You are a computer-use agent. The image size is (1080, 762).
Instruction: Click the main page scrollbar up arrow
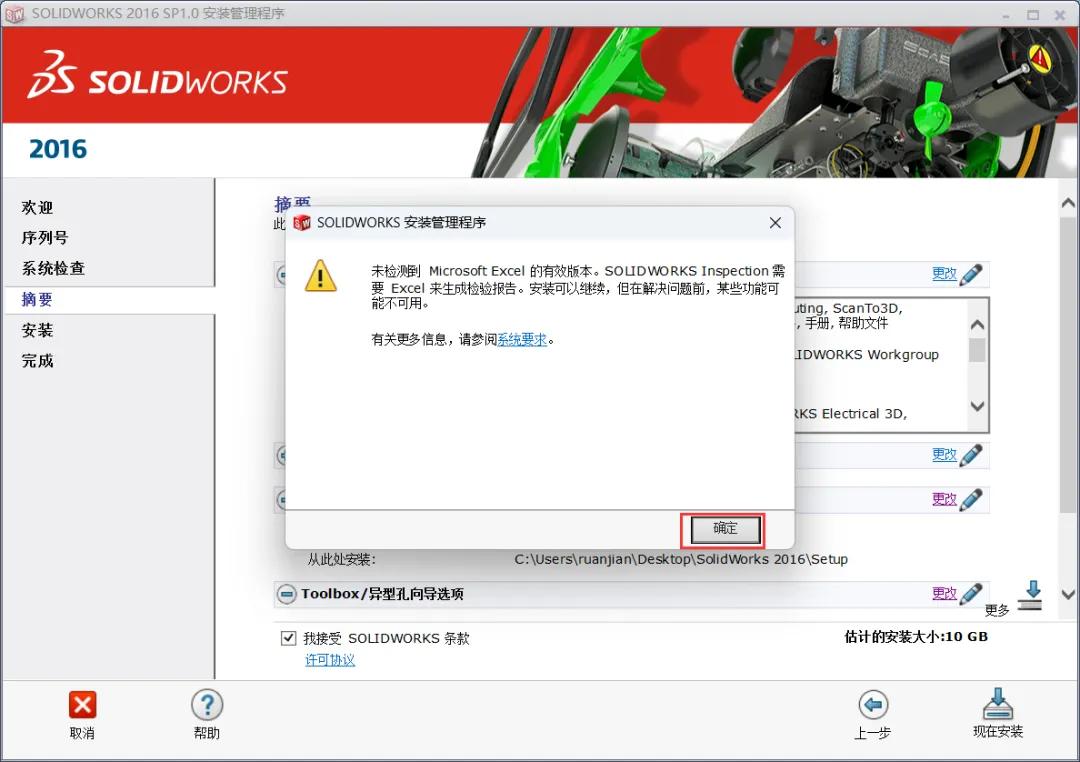(1068, 203)
